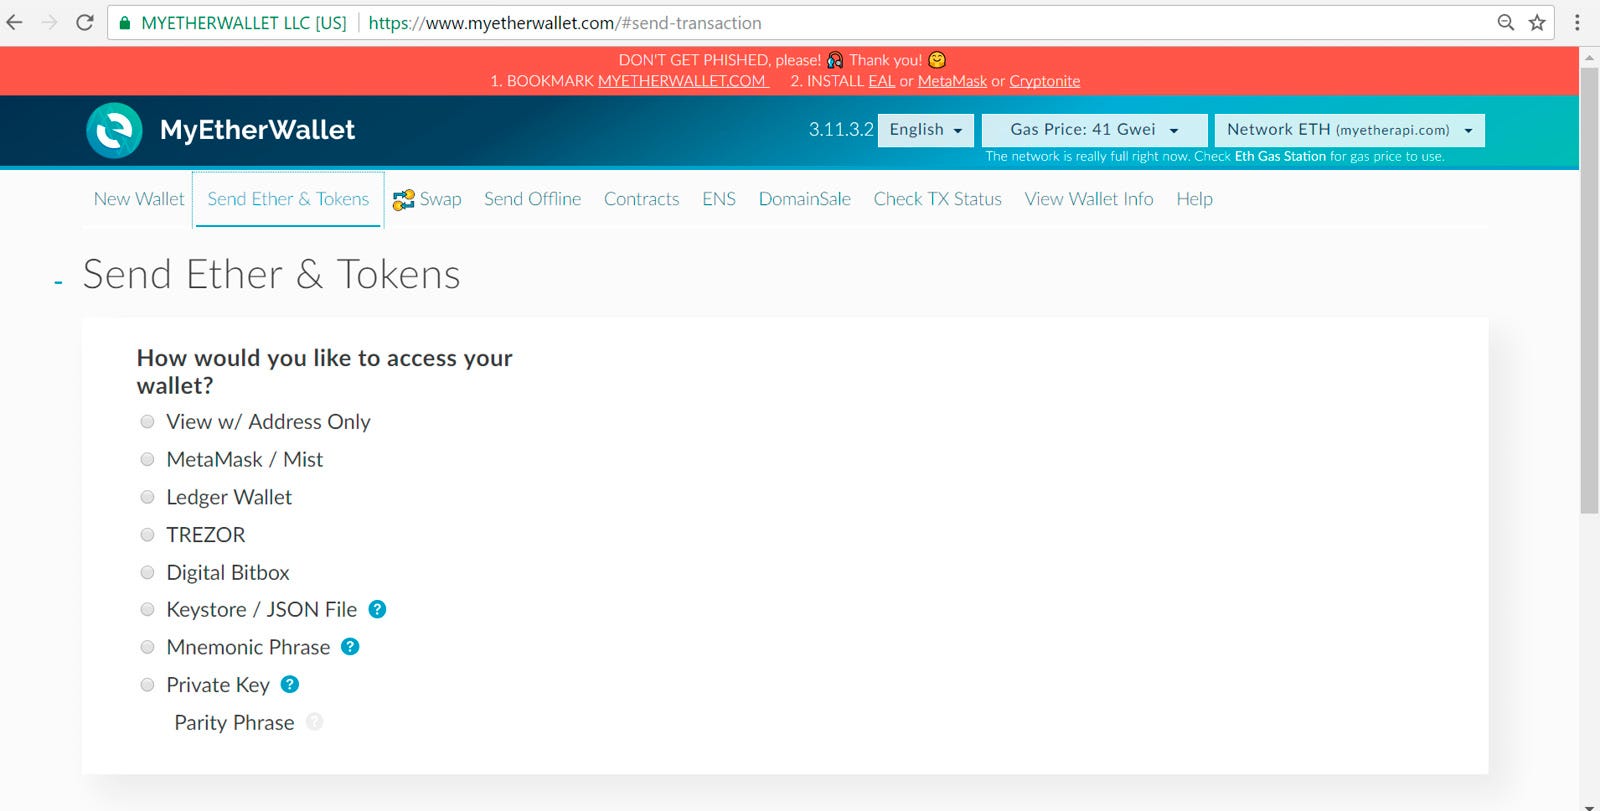
Task: Open the ENS tab
Action: tap(719, 199)
